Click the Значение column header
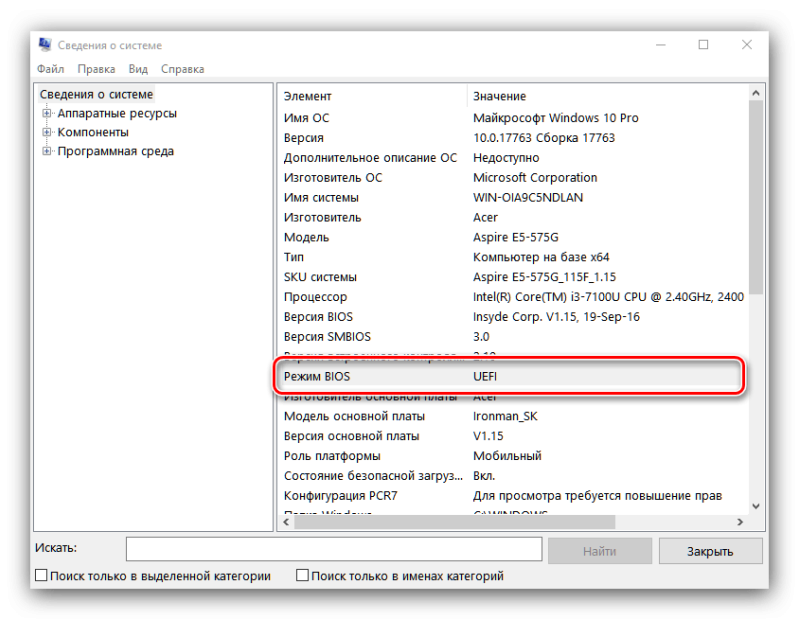Screen dimensions: 800x620 point(607,96)
